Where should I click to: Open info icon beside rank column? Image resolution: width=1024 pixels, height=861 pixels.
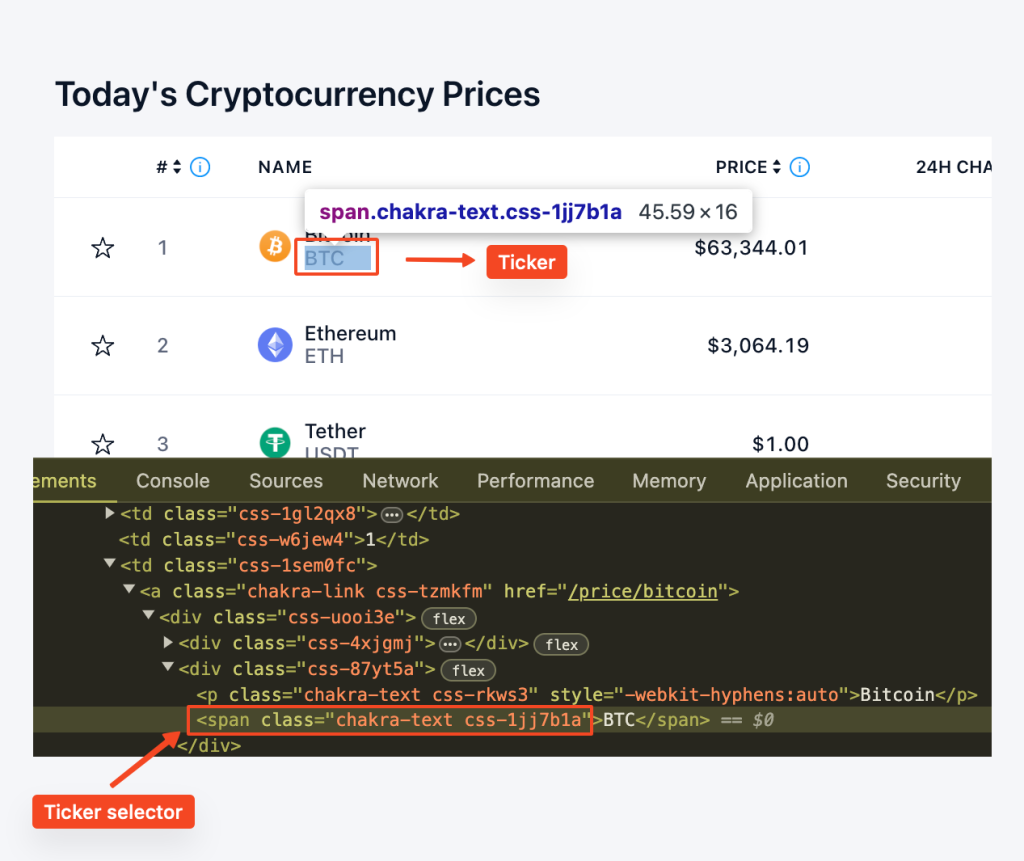click(x=200, y=167)
